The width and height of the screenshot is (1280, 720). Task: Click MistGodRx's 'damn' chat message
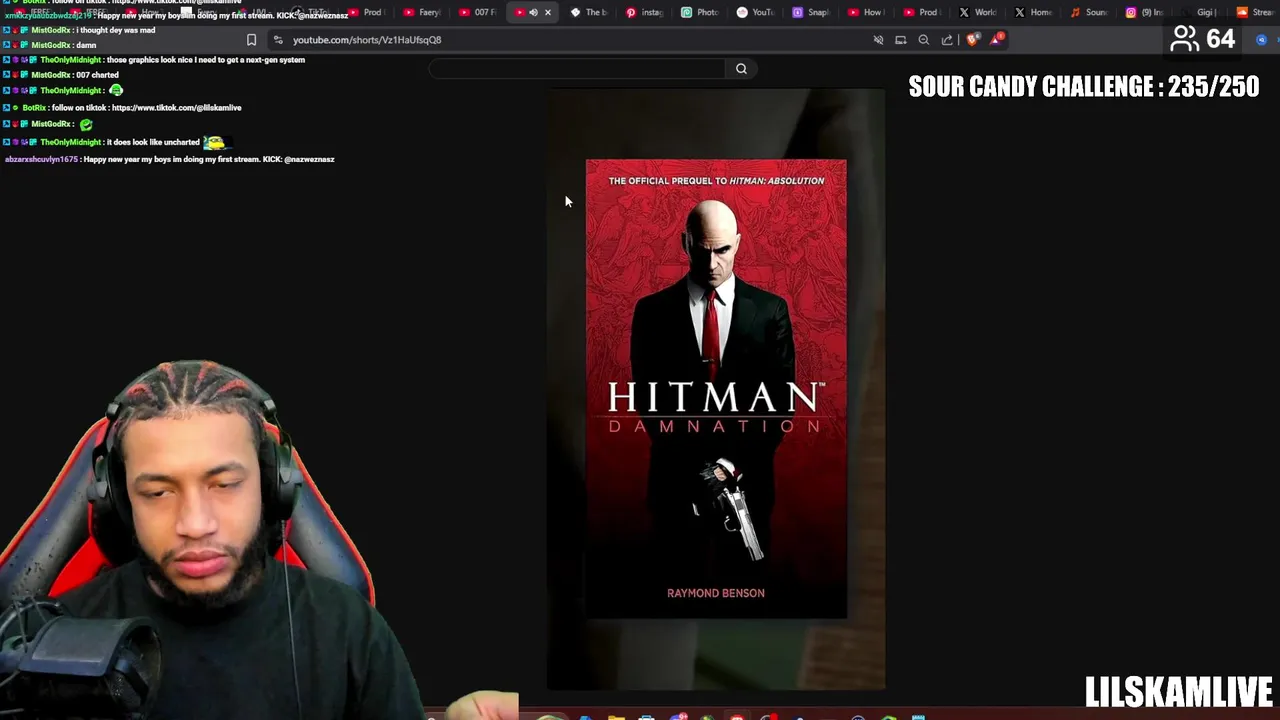point(86,45)
